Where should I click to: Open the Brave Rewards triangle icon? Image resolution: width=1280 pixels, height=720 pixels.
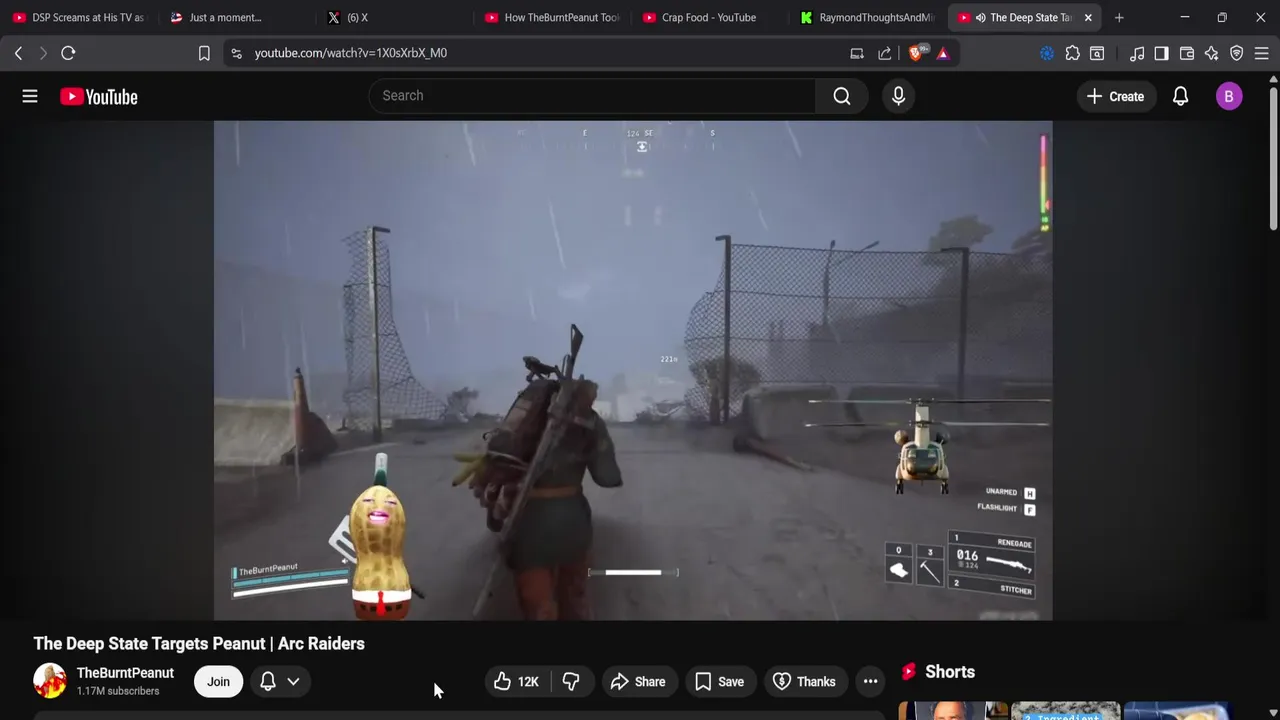[x=943, y=53]
